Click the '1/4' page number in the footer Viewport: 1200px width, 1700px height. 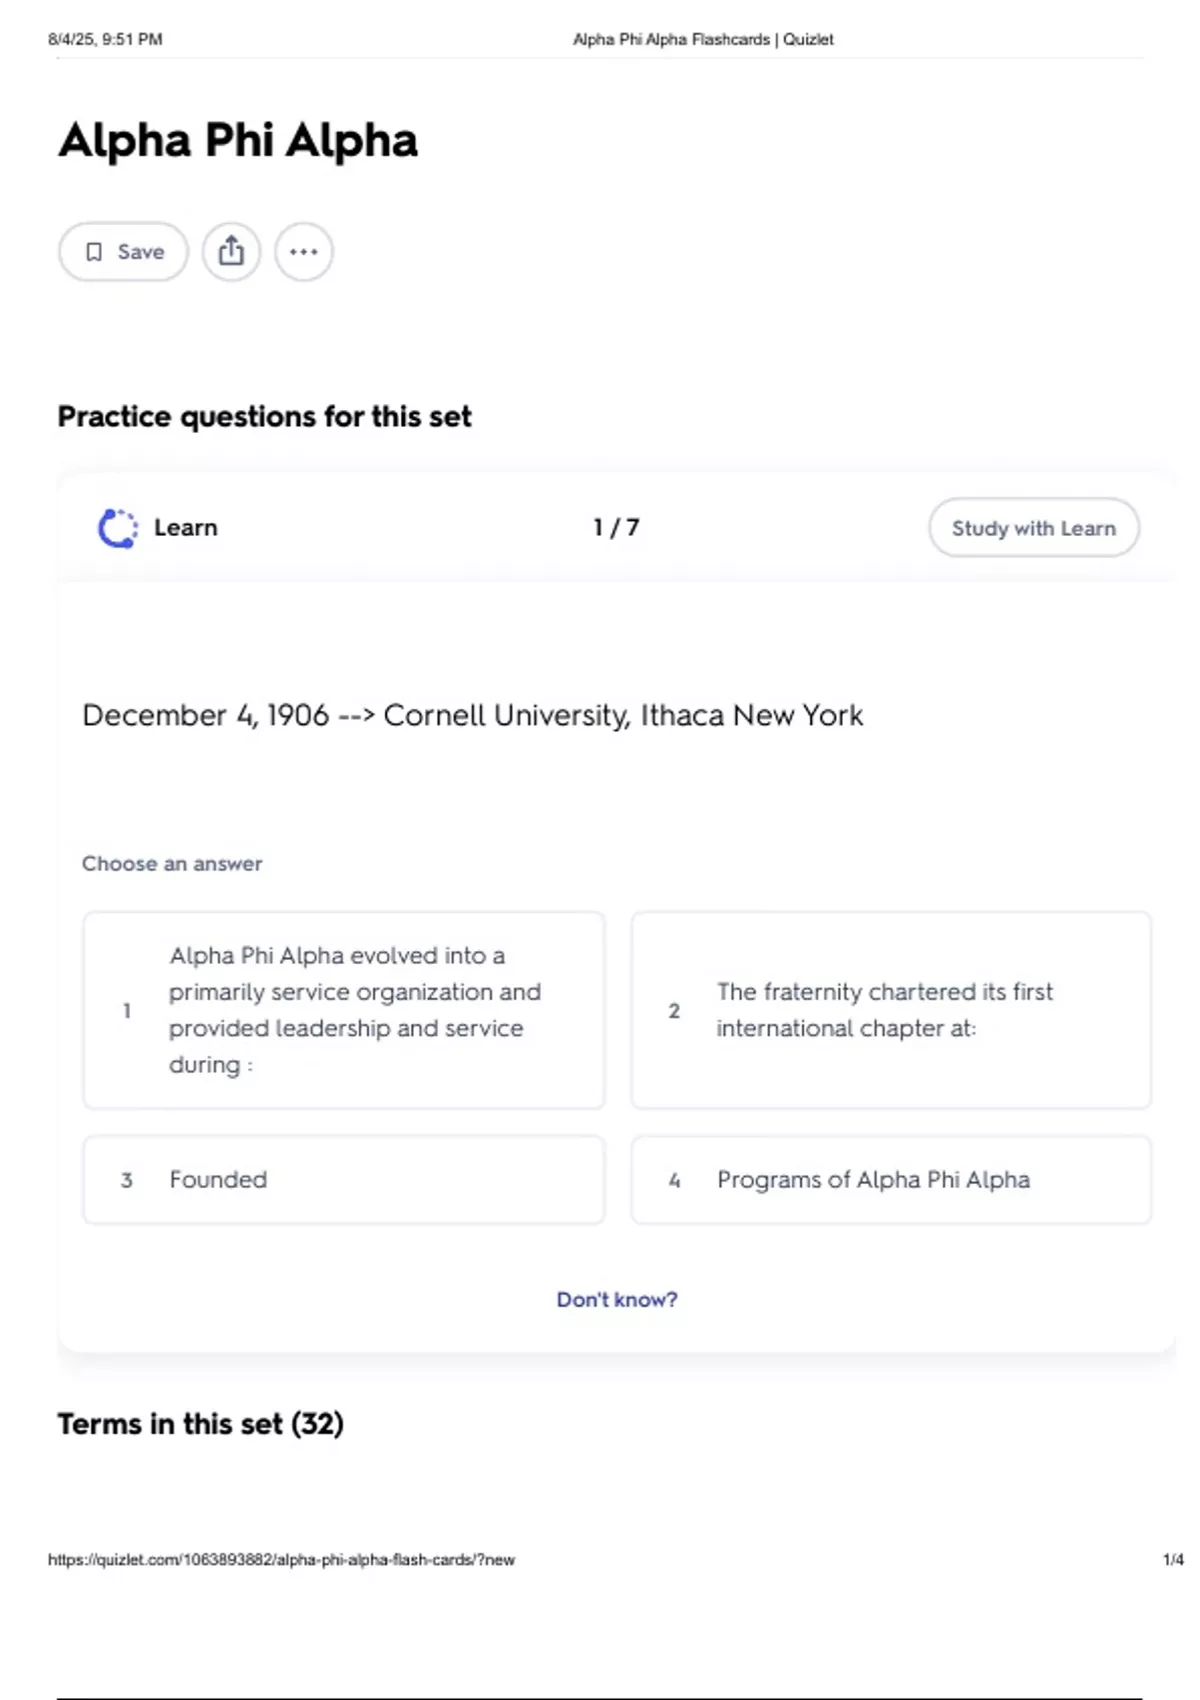[1173, 1560]
